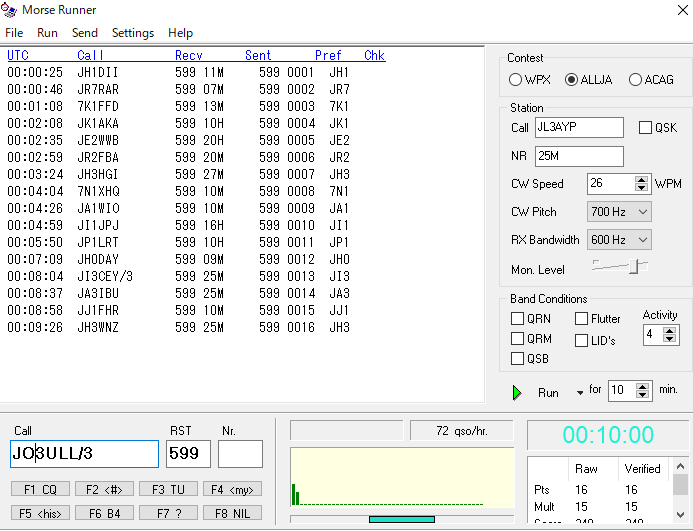Click the run duration minutes field
This screenshot has width=693, height=531.
tap(622, 390)
